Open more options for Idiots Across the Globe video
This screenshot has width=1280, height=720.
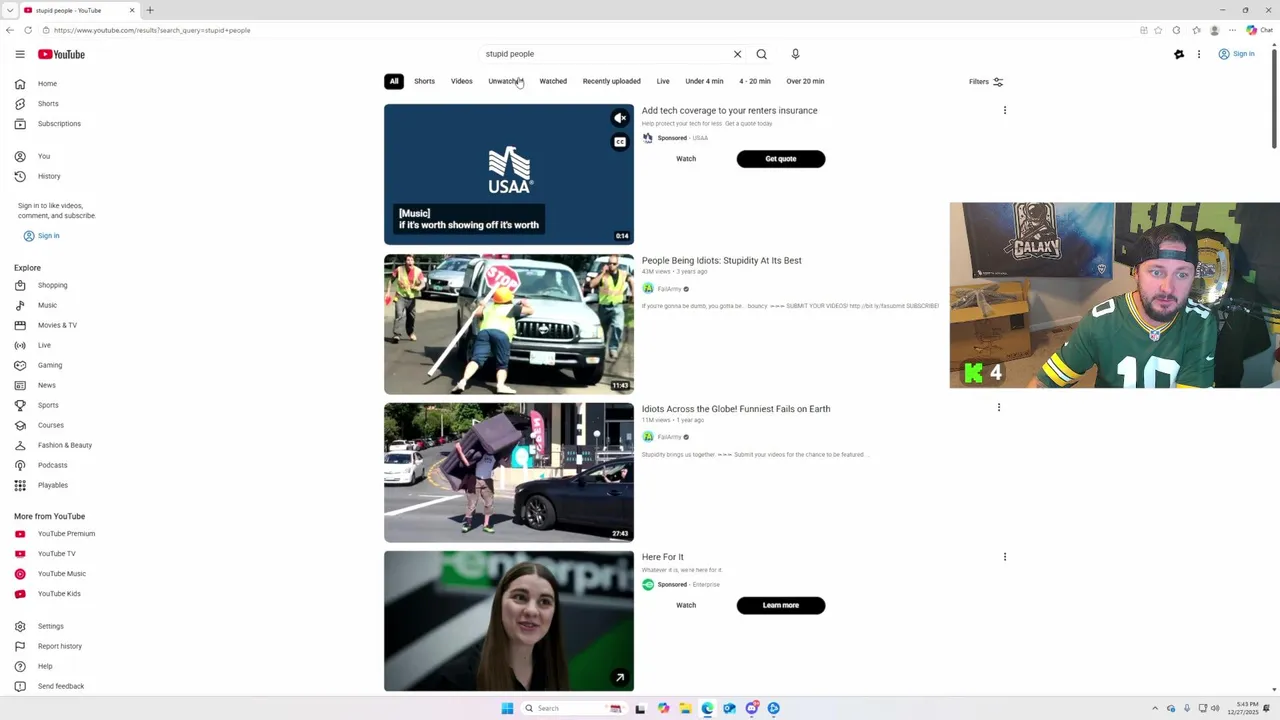[x=999, y=407]
